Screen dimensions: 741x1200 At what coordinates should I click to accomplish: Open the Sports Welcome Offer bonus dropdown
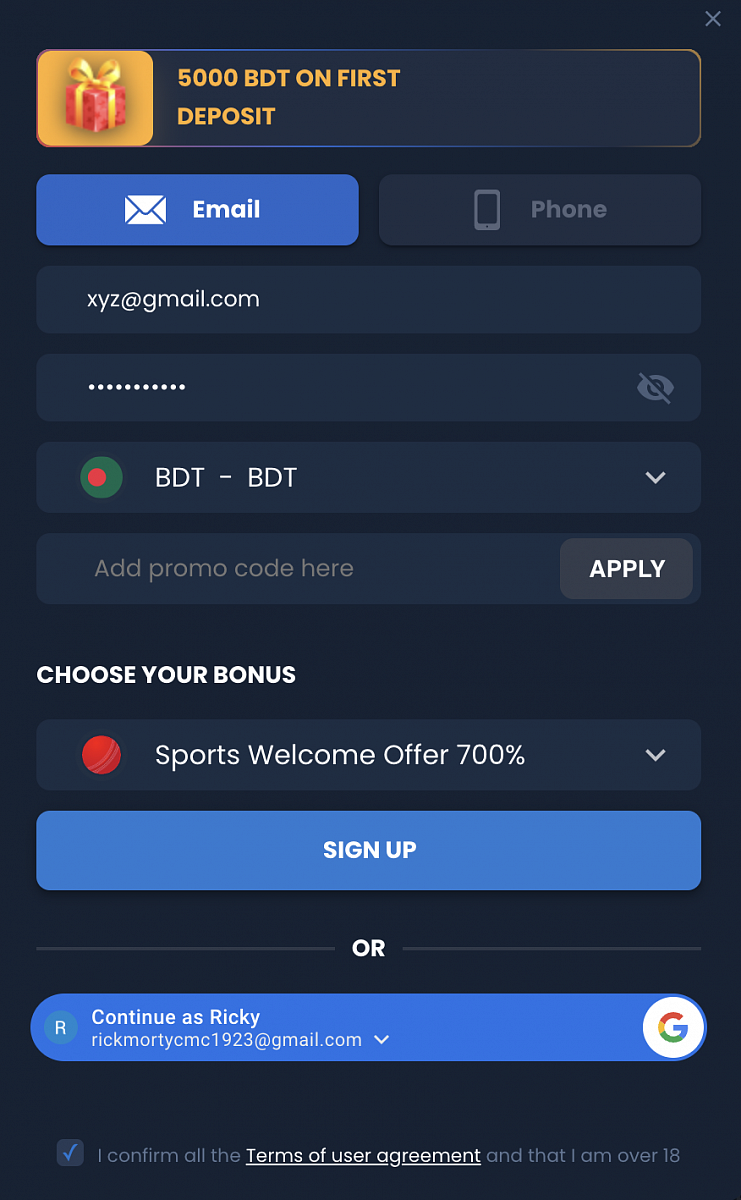click(x=655, y=755)
